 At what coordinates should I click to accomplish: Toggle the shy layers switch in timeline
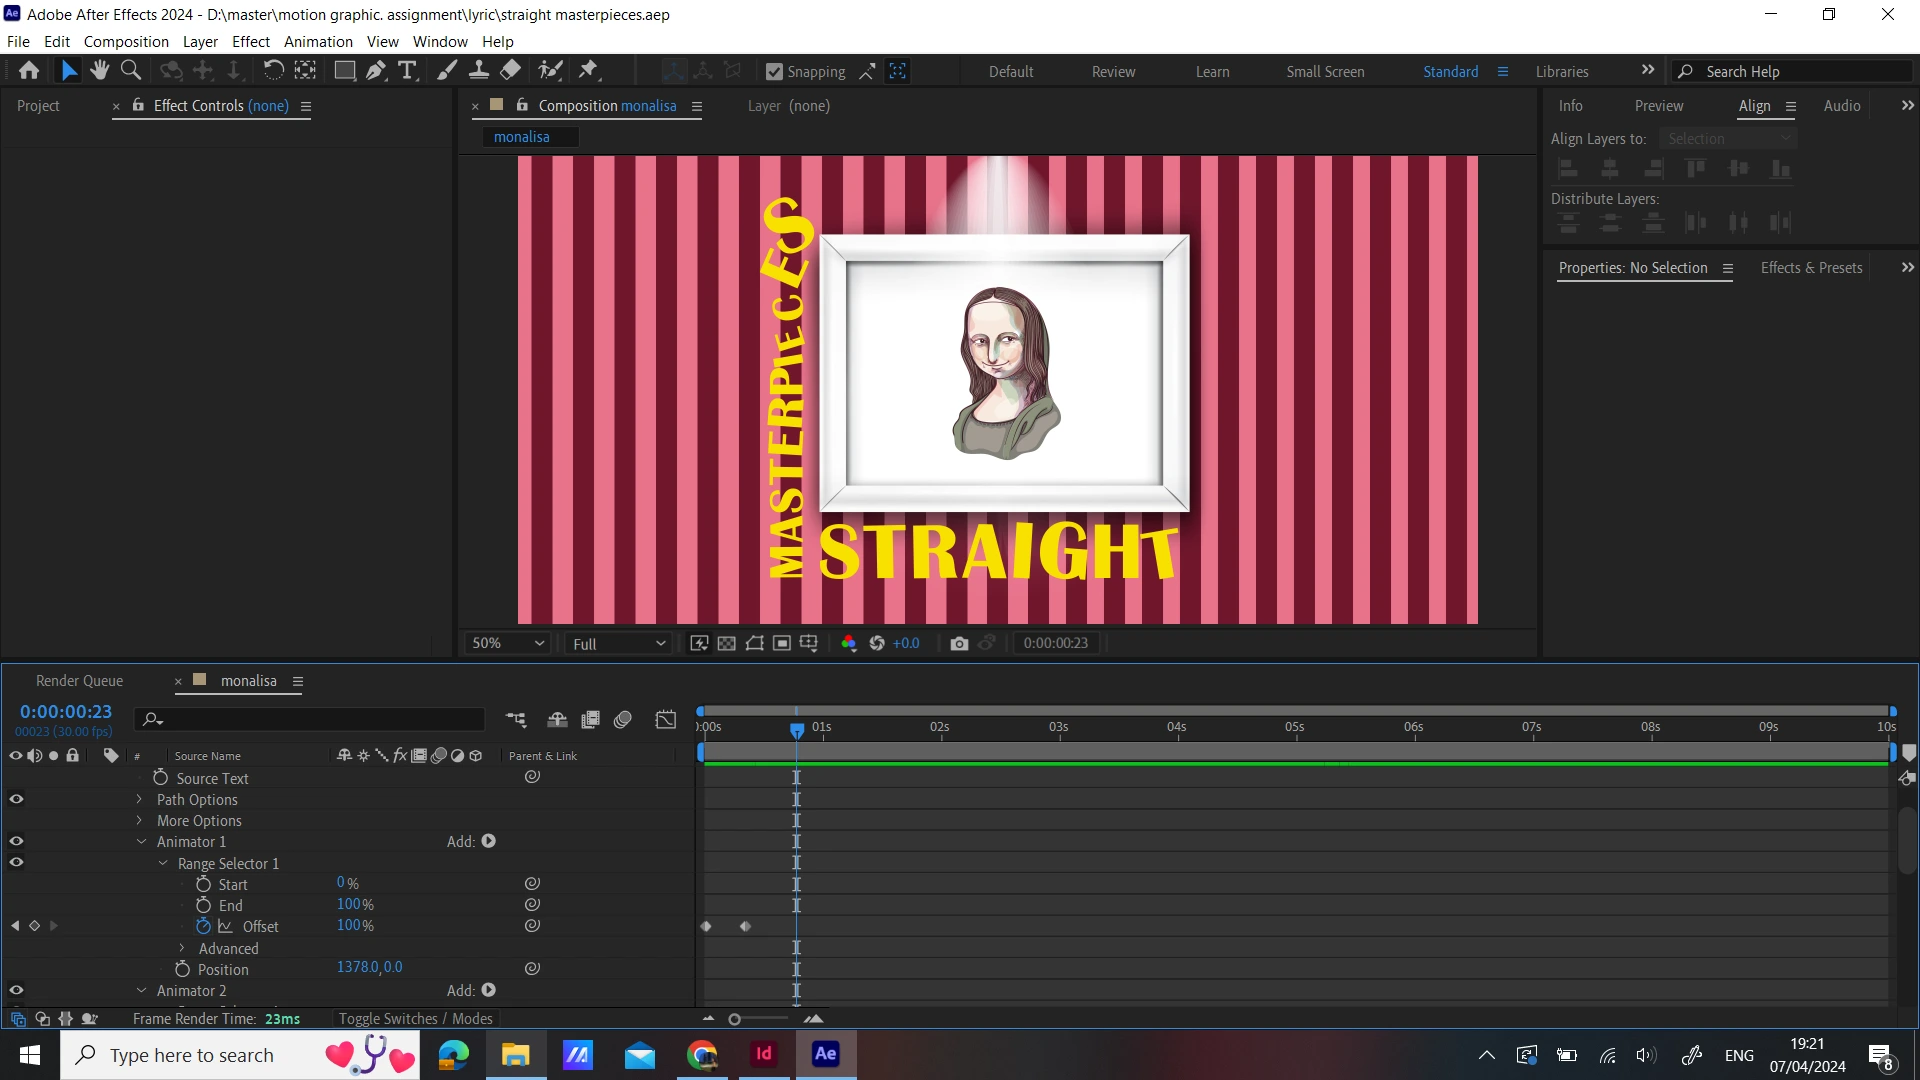coord(558,720)
